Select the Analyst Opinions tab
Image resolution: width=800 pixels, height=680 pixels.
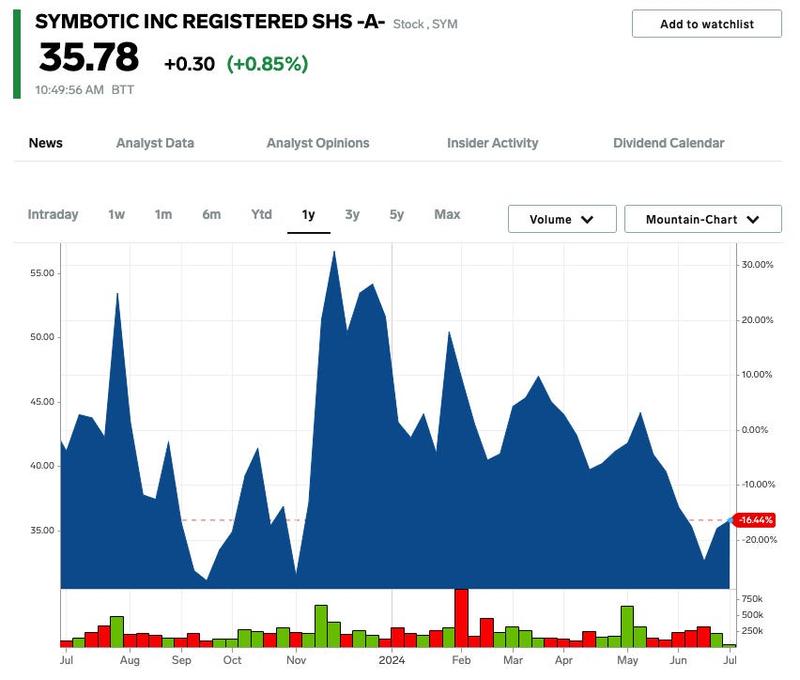click(x=318, y=143)
